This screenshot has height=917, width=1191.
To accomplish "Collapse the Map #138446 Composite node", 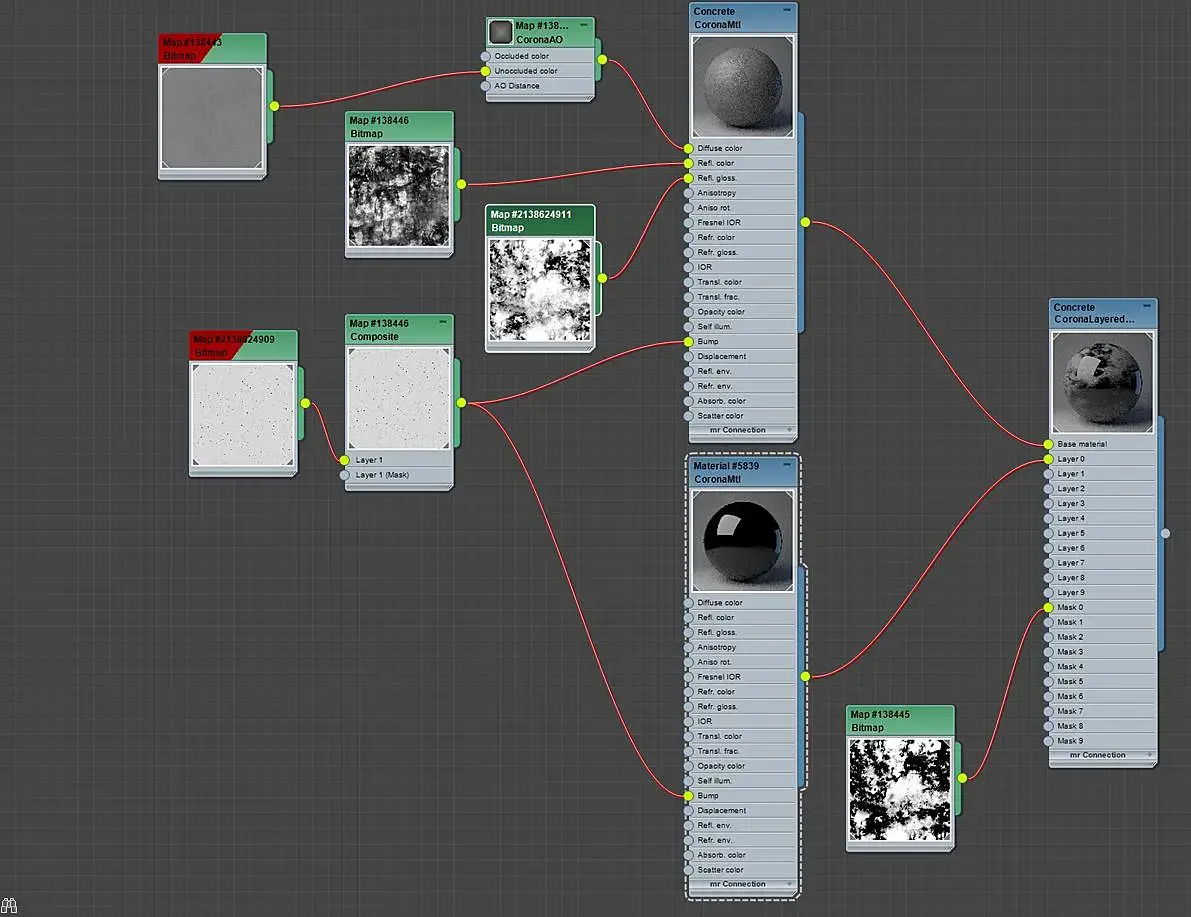I will [x=443, y=322].
